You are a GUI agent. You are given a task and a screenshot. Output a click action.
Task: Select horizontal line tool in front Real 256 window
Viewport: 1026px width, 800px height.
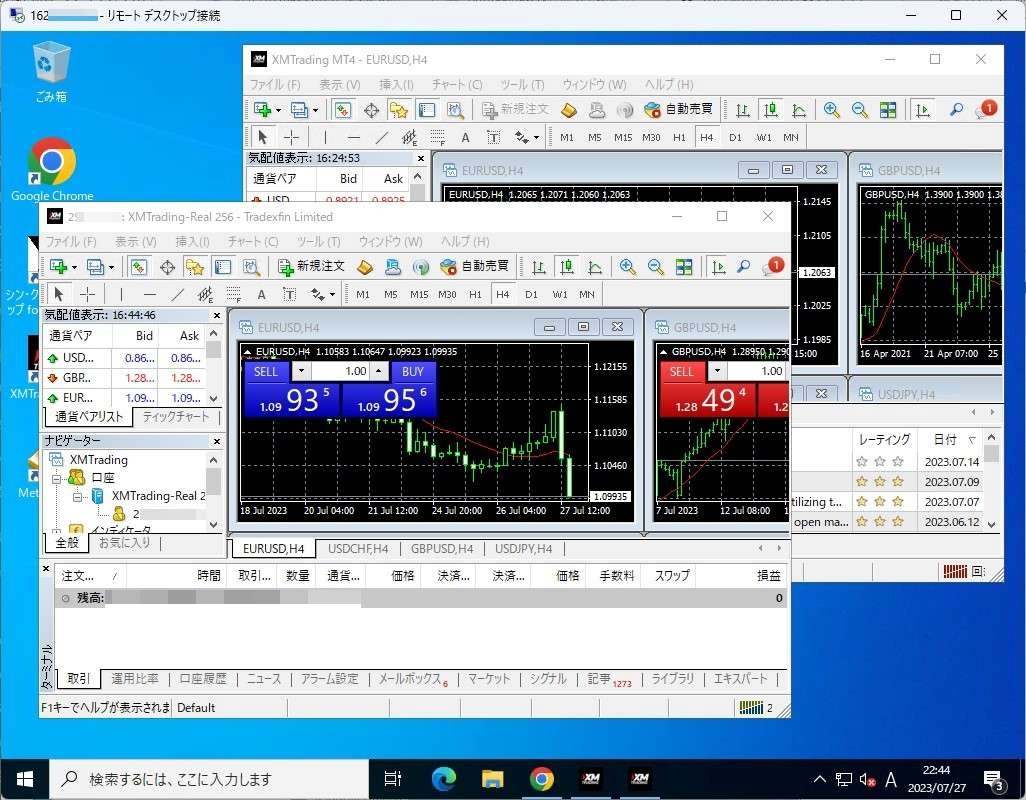tap(150, 294)
